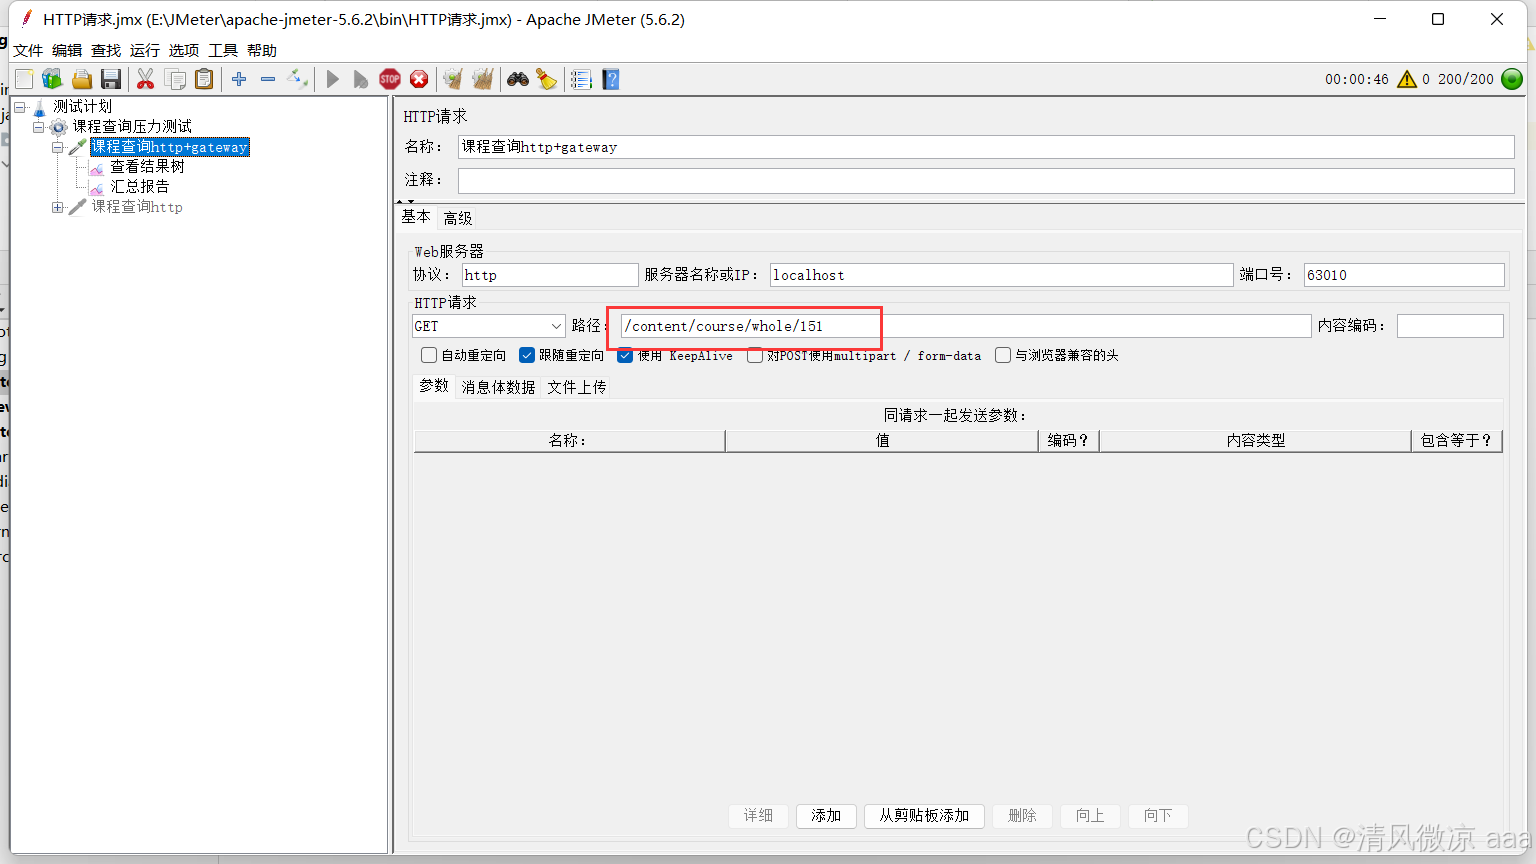
Task: Click the Open file folder icon
Action: click(82, 79)
